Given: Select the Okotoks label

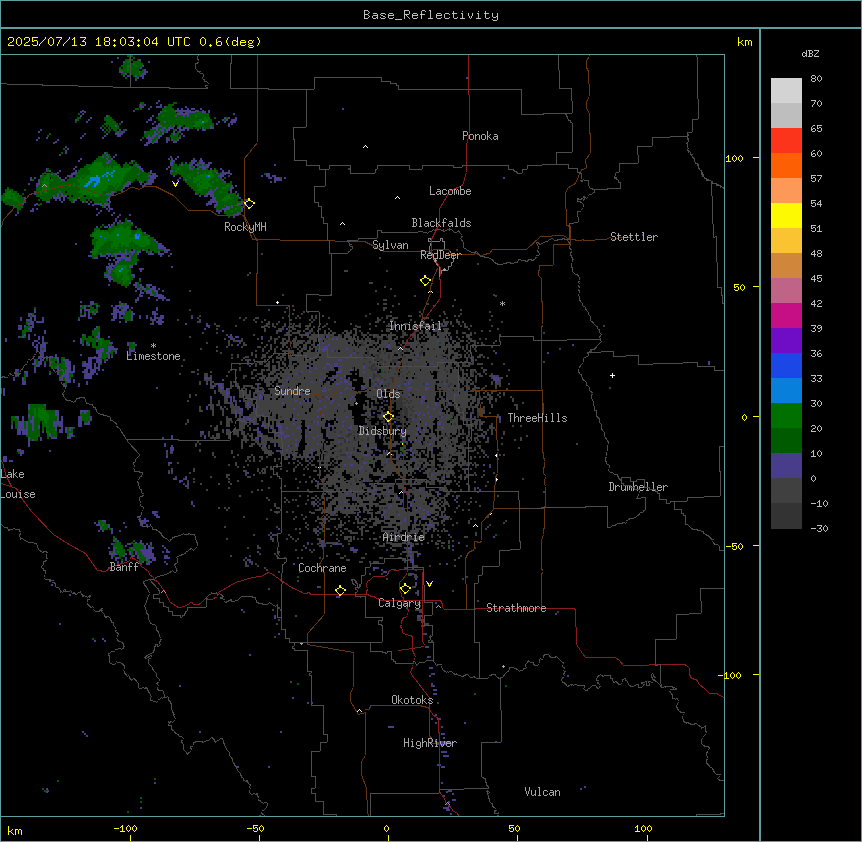Looking at the screenshot, I should [x=412, y=700].
